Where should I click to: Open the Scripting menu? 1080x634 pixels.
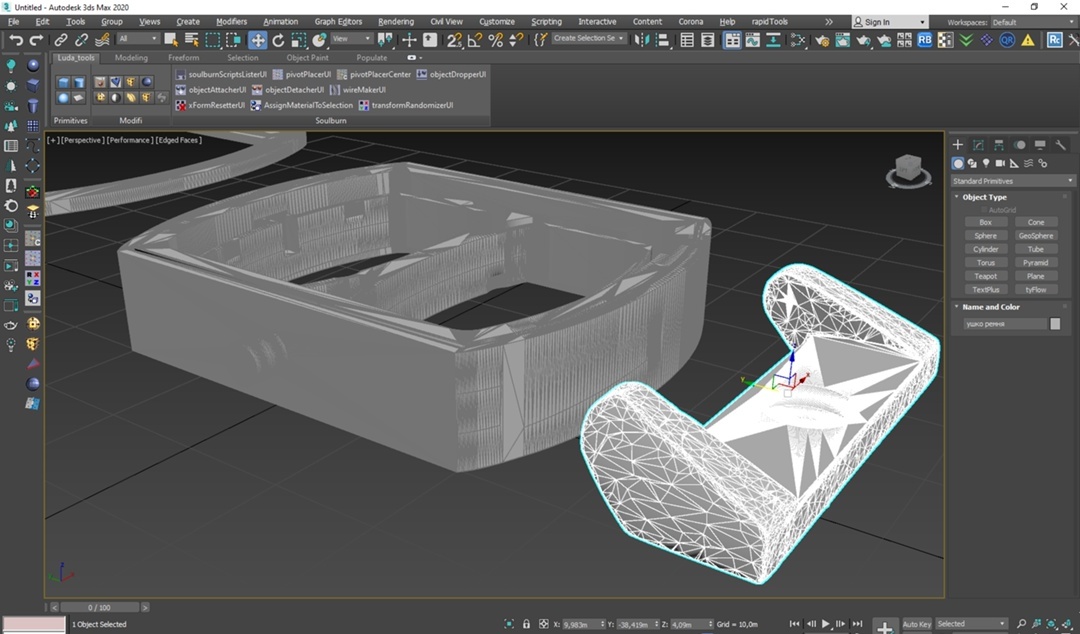(x=546, y=21)
